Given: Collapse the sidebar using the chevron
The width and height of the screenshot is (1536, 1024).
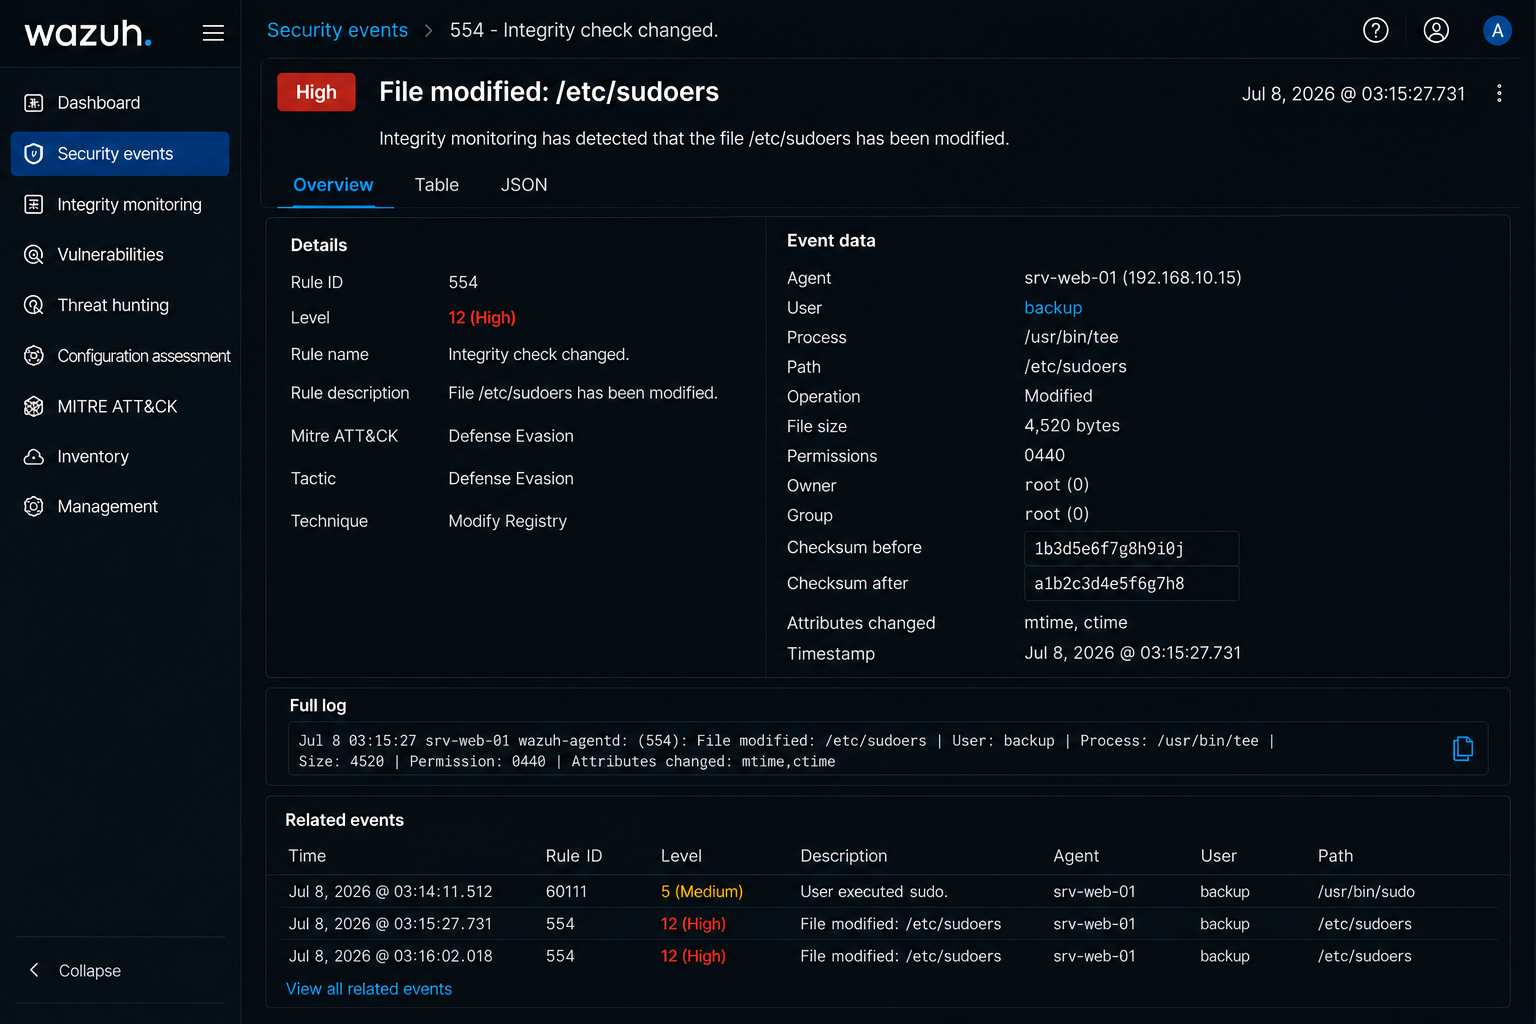Looking at the screenshot, I should 35,970.
